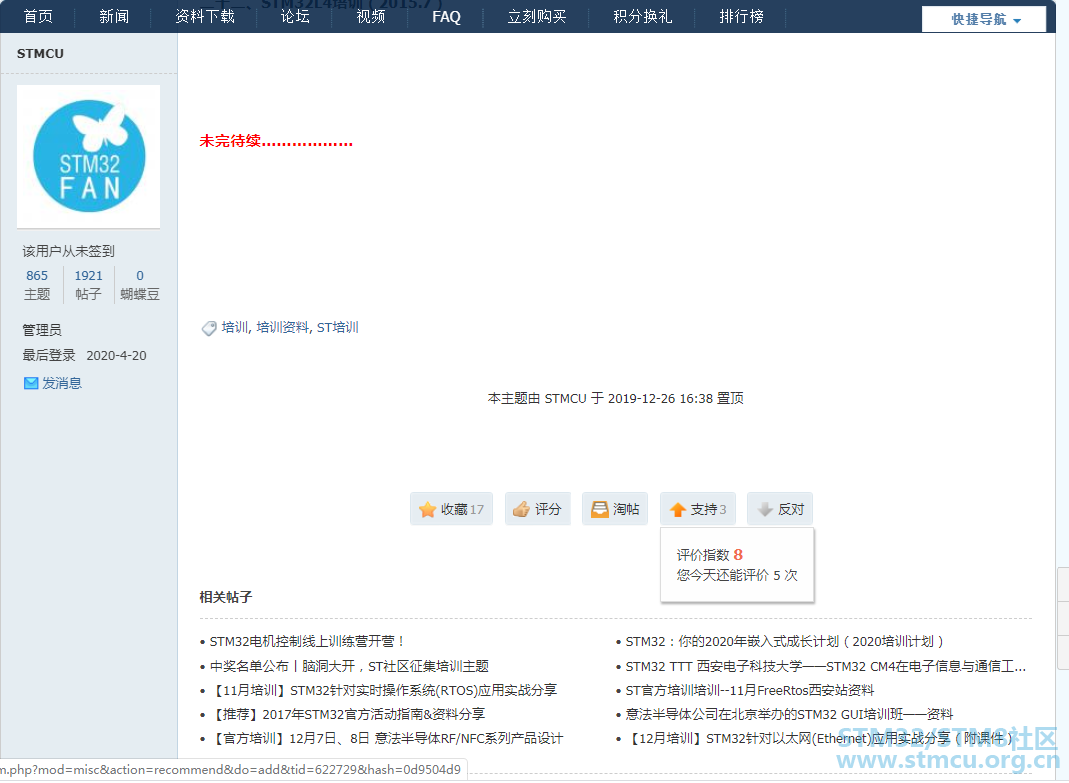Click the tag icon before 培训 tags
1069x783 pixels.
(209, 328)
